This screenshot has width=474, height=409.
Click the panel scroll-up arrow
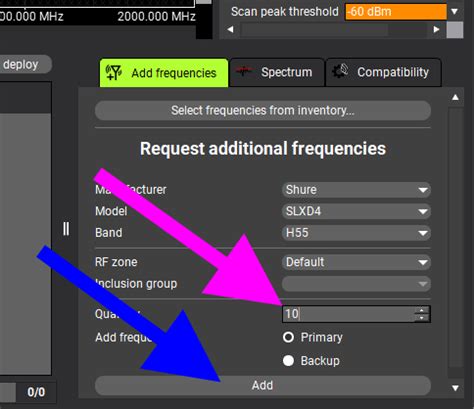pos(455,97)
